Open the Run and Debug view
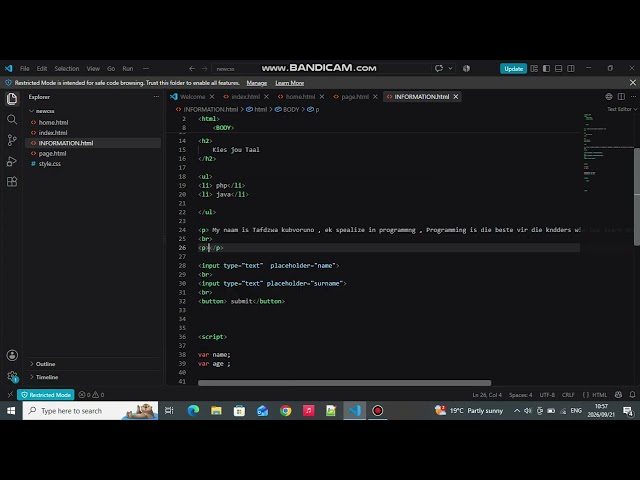 pos(12,161)
